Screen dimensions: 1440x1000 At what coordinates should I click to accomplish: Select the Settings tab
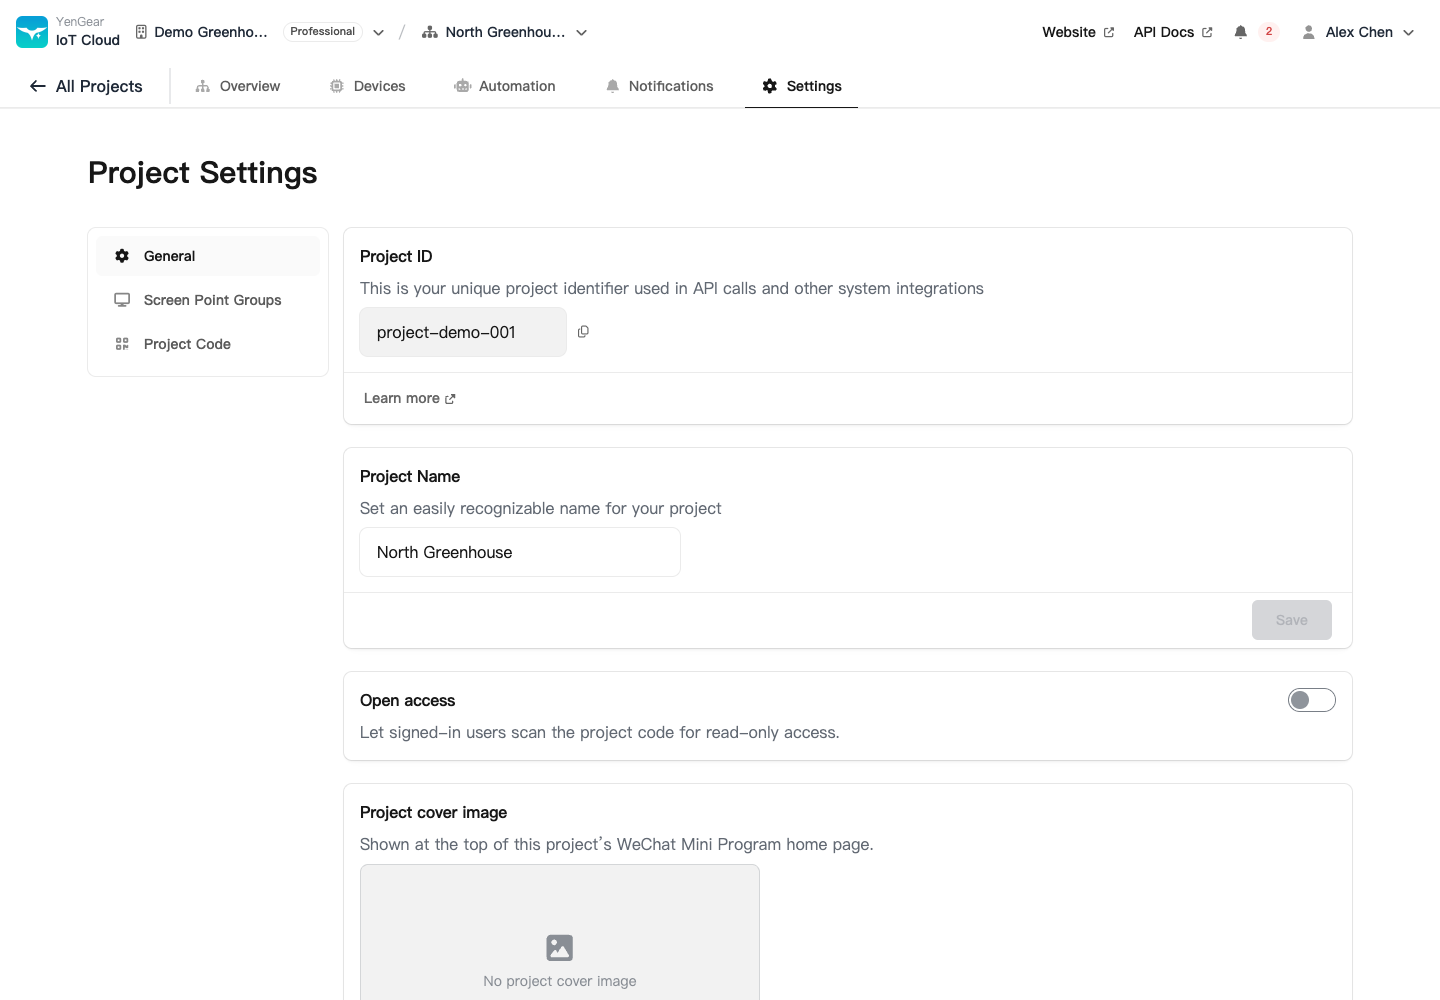802,86
